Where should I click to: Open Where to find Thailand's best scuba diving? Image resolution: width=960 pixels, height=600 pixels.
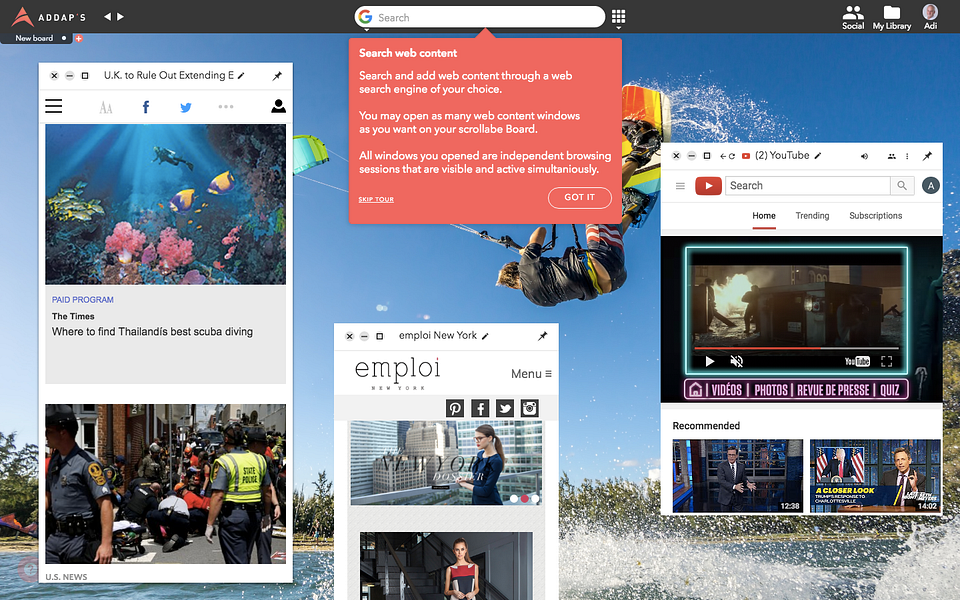click(152, 332)
